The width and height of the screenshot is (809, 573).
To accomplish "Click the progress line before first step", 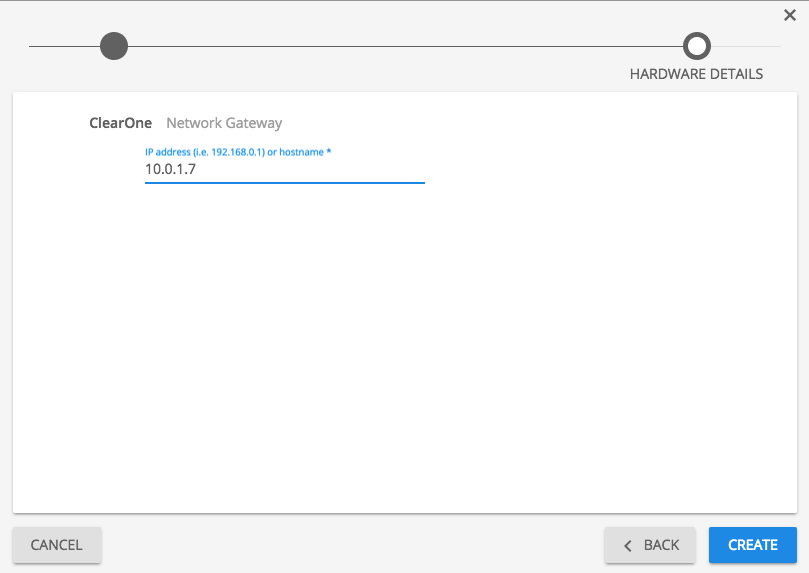I will pyautogui.click(x=62, y=46).
